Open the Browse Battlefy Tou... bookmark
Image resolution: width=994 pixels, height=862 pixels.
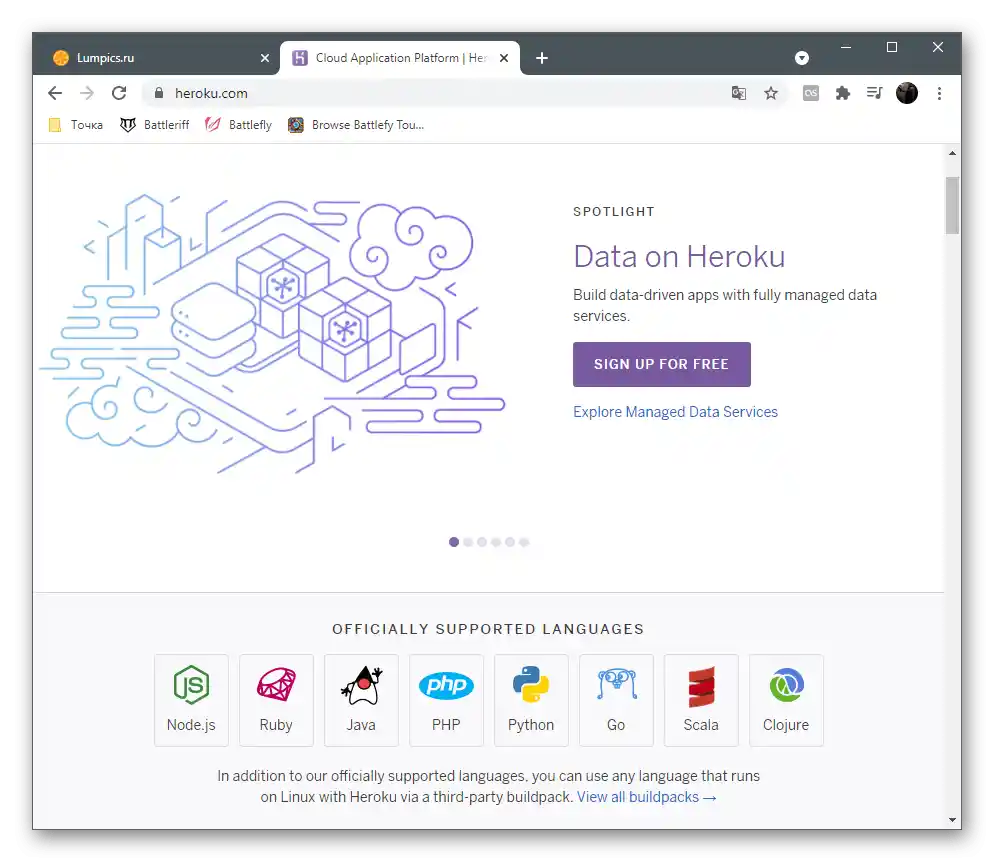click(356, 125)
